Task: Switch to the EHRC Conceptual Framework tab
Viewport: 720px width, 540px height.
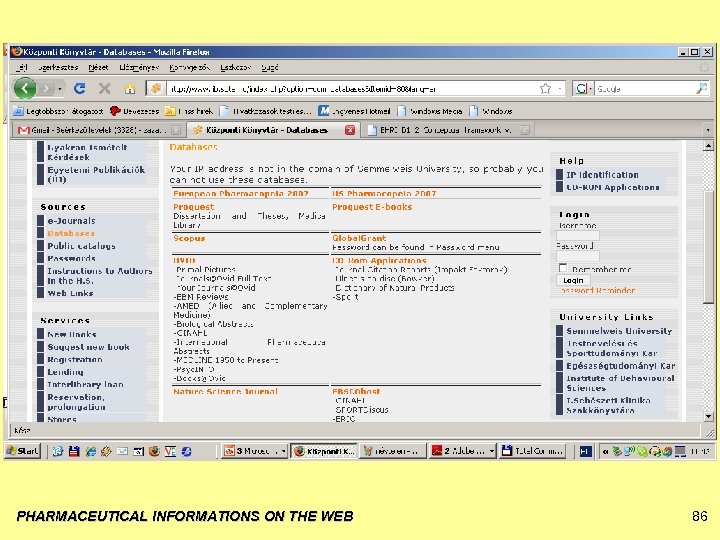Action: [x=448, y=130]
